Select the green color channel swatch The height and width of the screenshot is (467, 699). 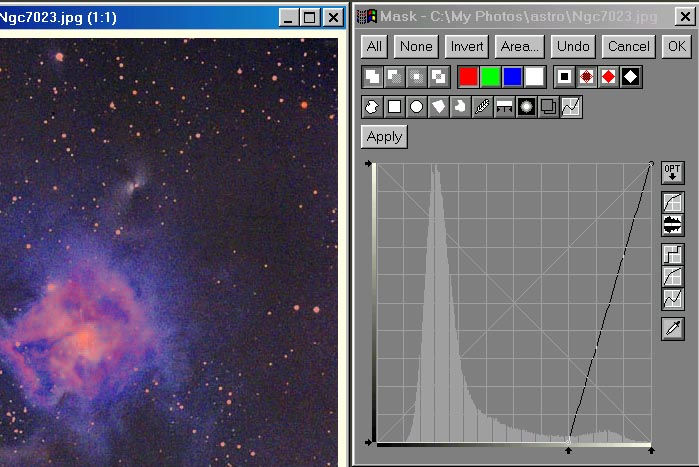pyautogui.click(x=490, y=76)
